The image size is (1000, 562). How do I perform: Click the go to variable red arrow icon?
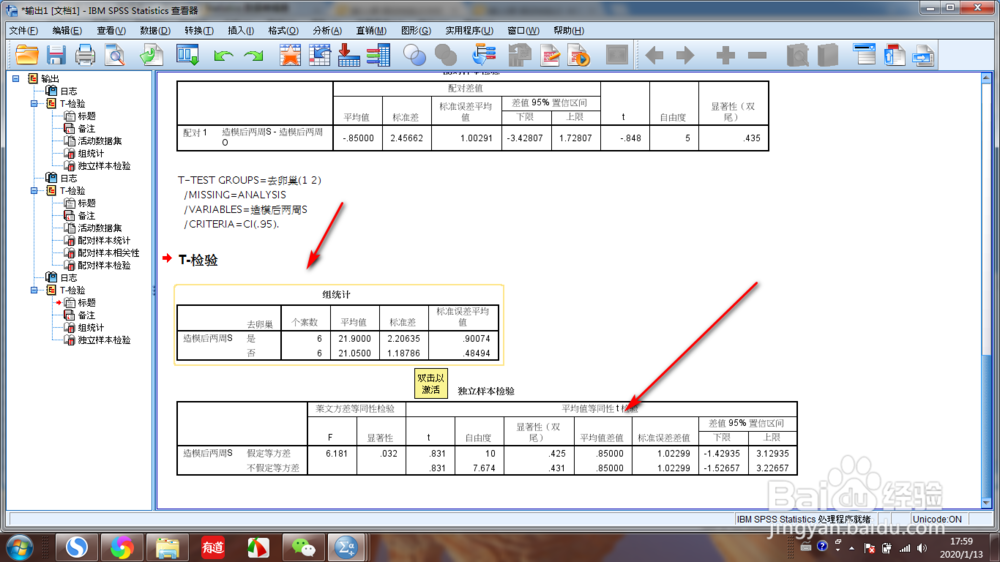pyautogui.click(x=348, y=55)
